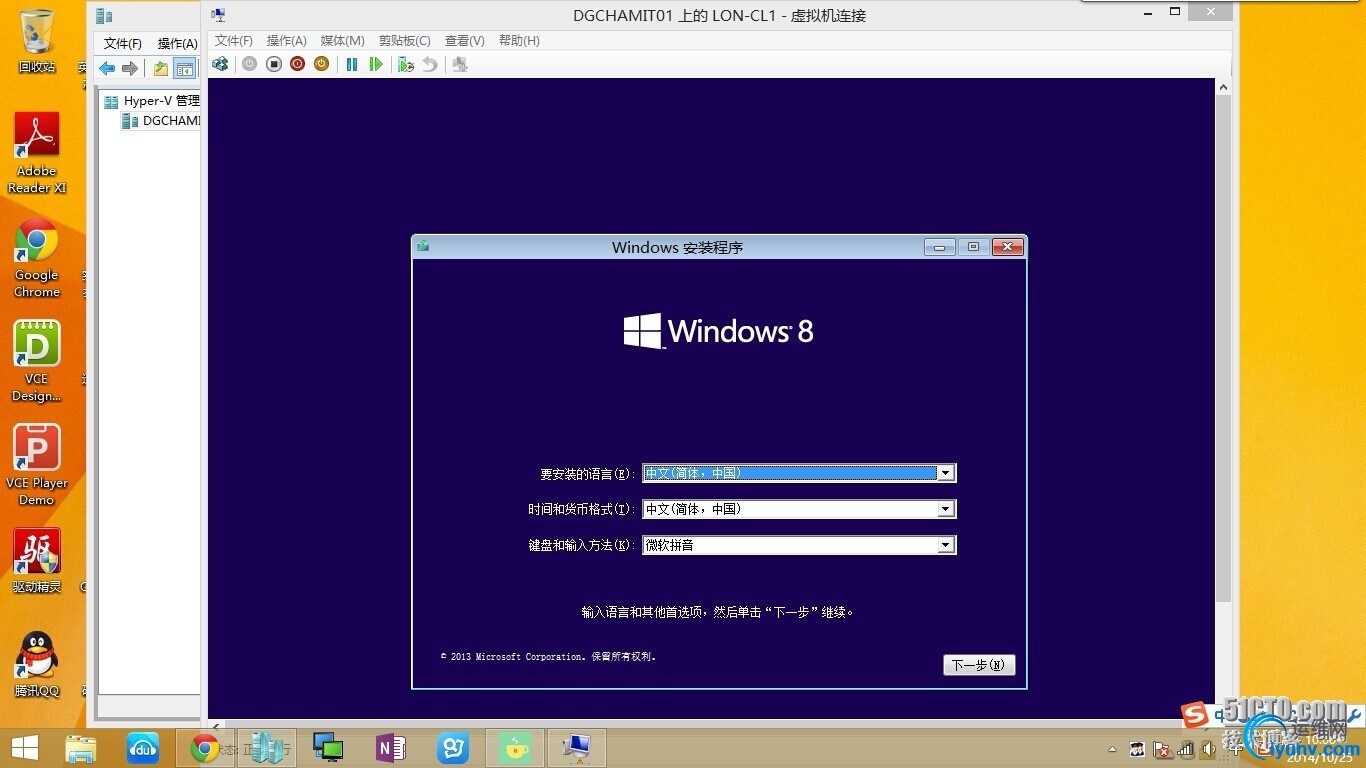
Task: Open File Explorer from the taskbar
Action: [x=81, y=748]
